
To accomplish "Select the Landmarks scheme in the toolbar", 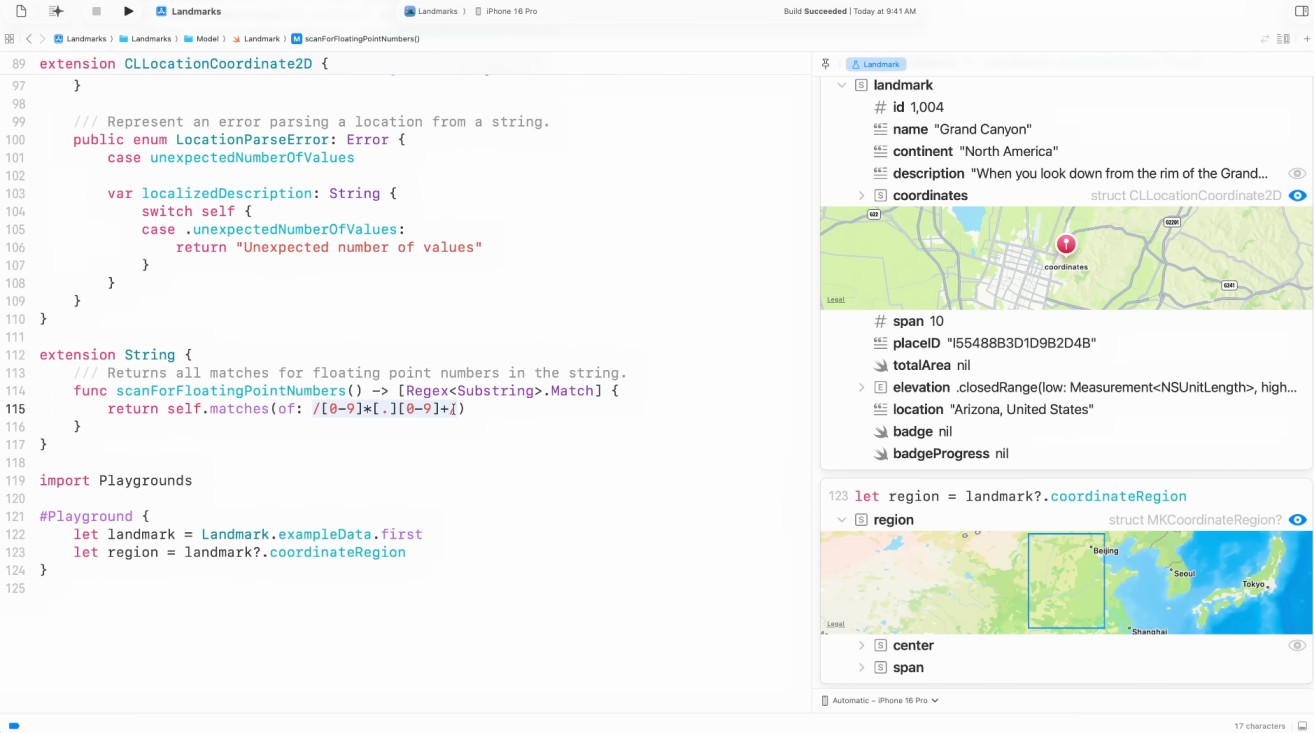I will 431,11.
